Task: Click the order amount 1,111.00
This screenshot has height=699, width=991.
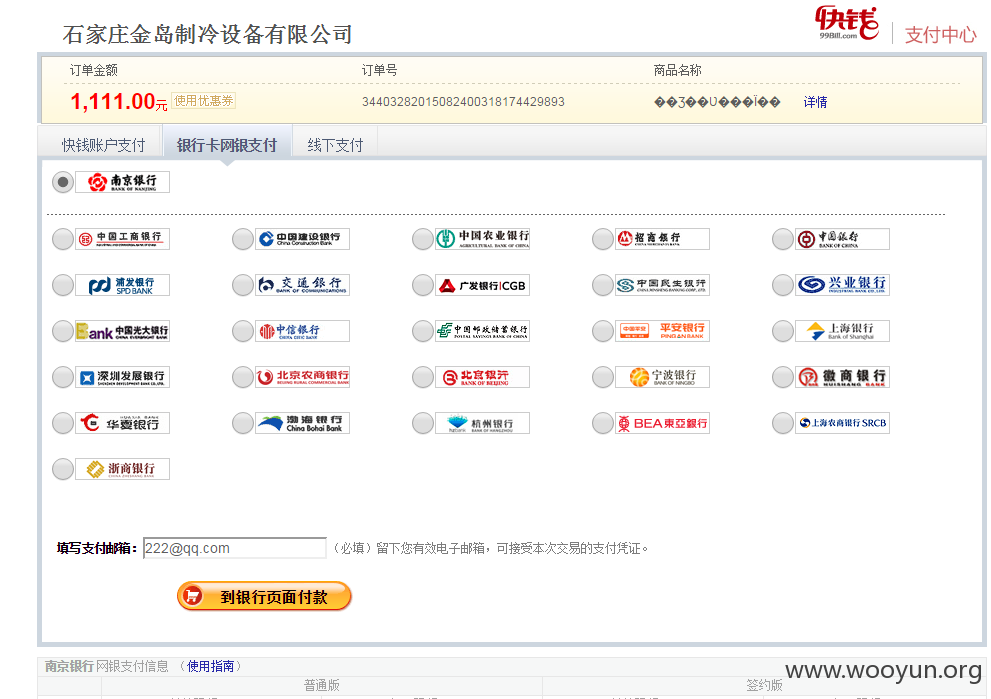Action: [112, 102]
